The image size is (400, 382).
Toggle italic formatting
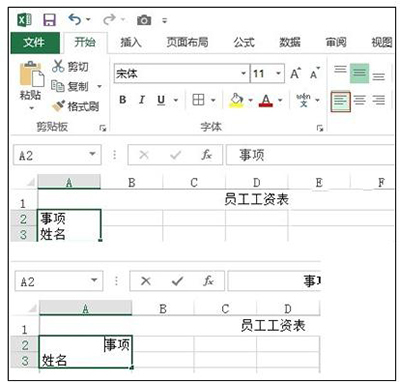[x=142, y=100]
